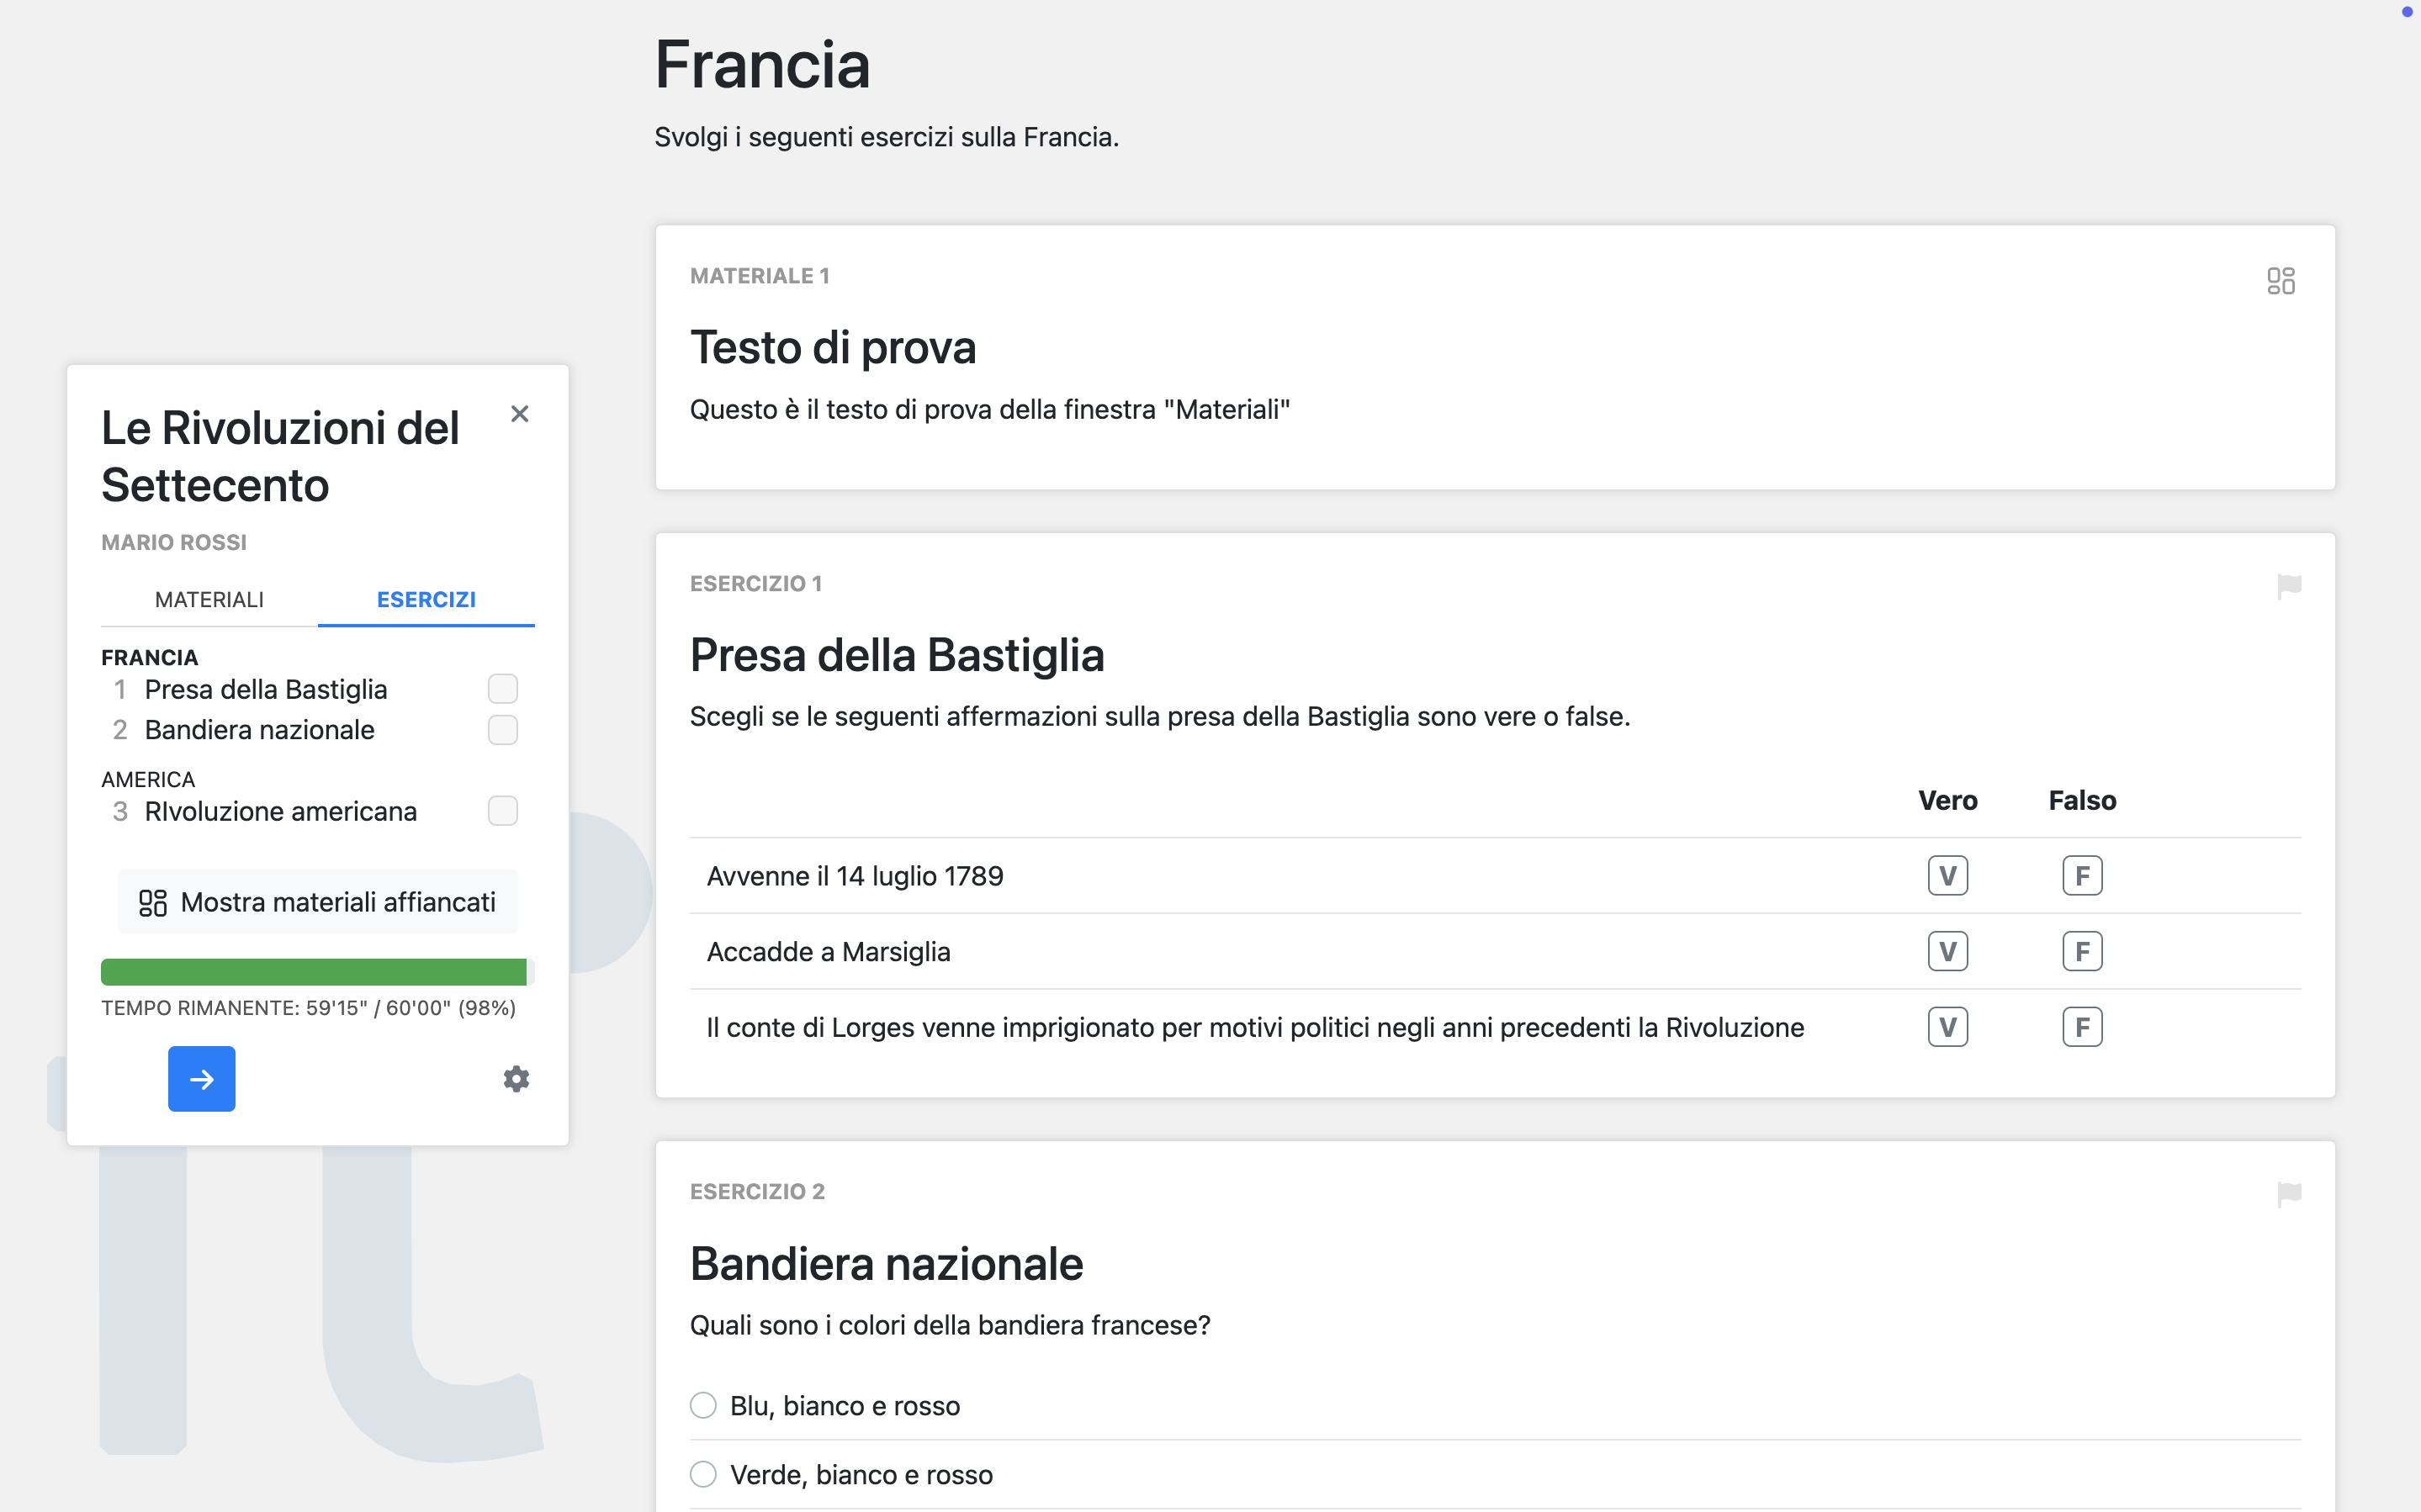Select radio option Verde, bianco e rosso

703,1475
